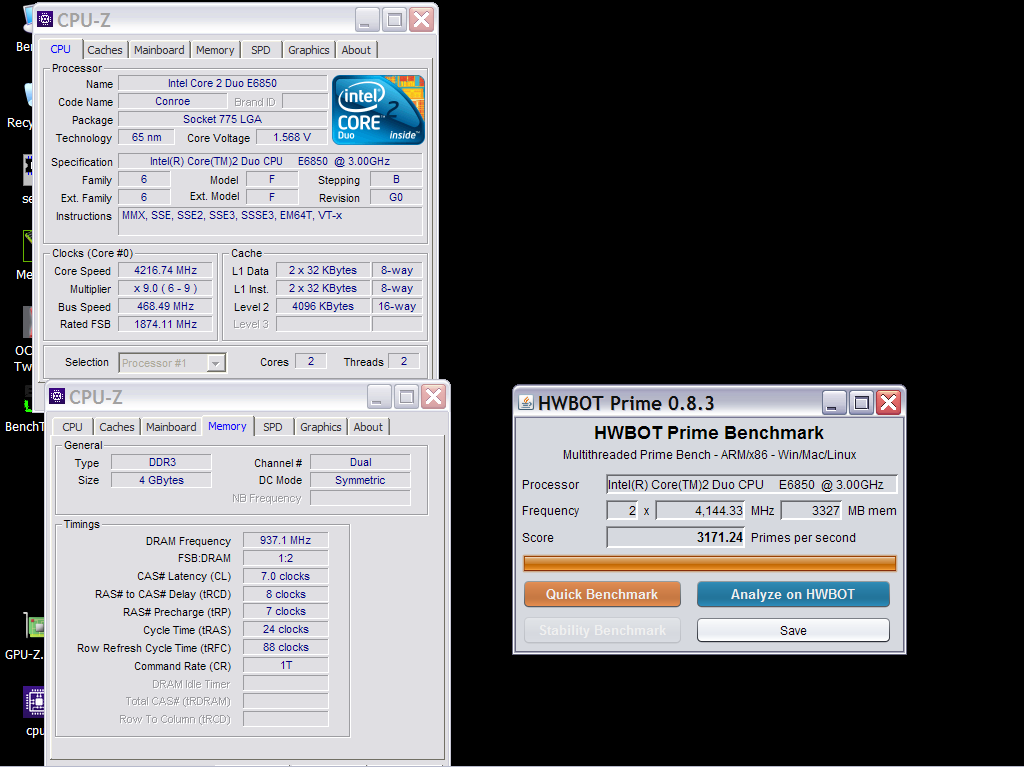Click the Name field Intel Core 2 Duo E6850
This screenshot has width=1024, height=768.
click(x=223, y=83)
